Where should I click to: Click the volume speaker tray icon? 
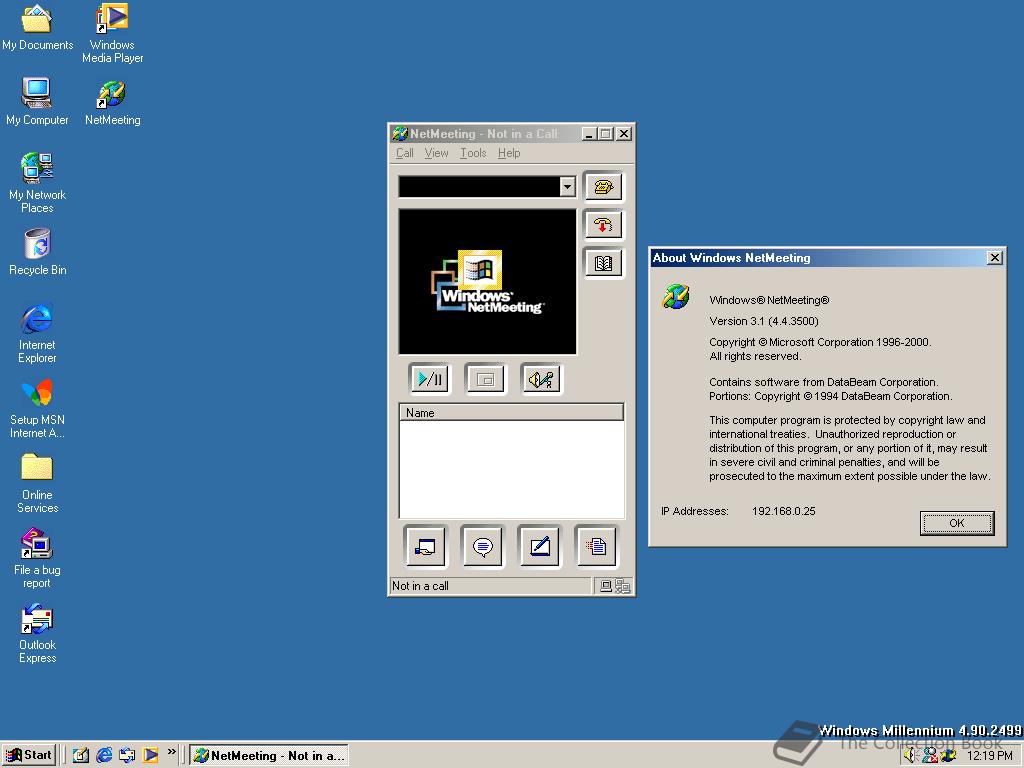click(x=910, y=756)
